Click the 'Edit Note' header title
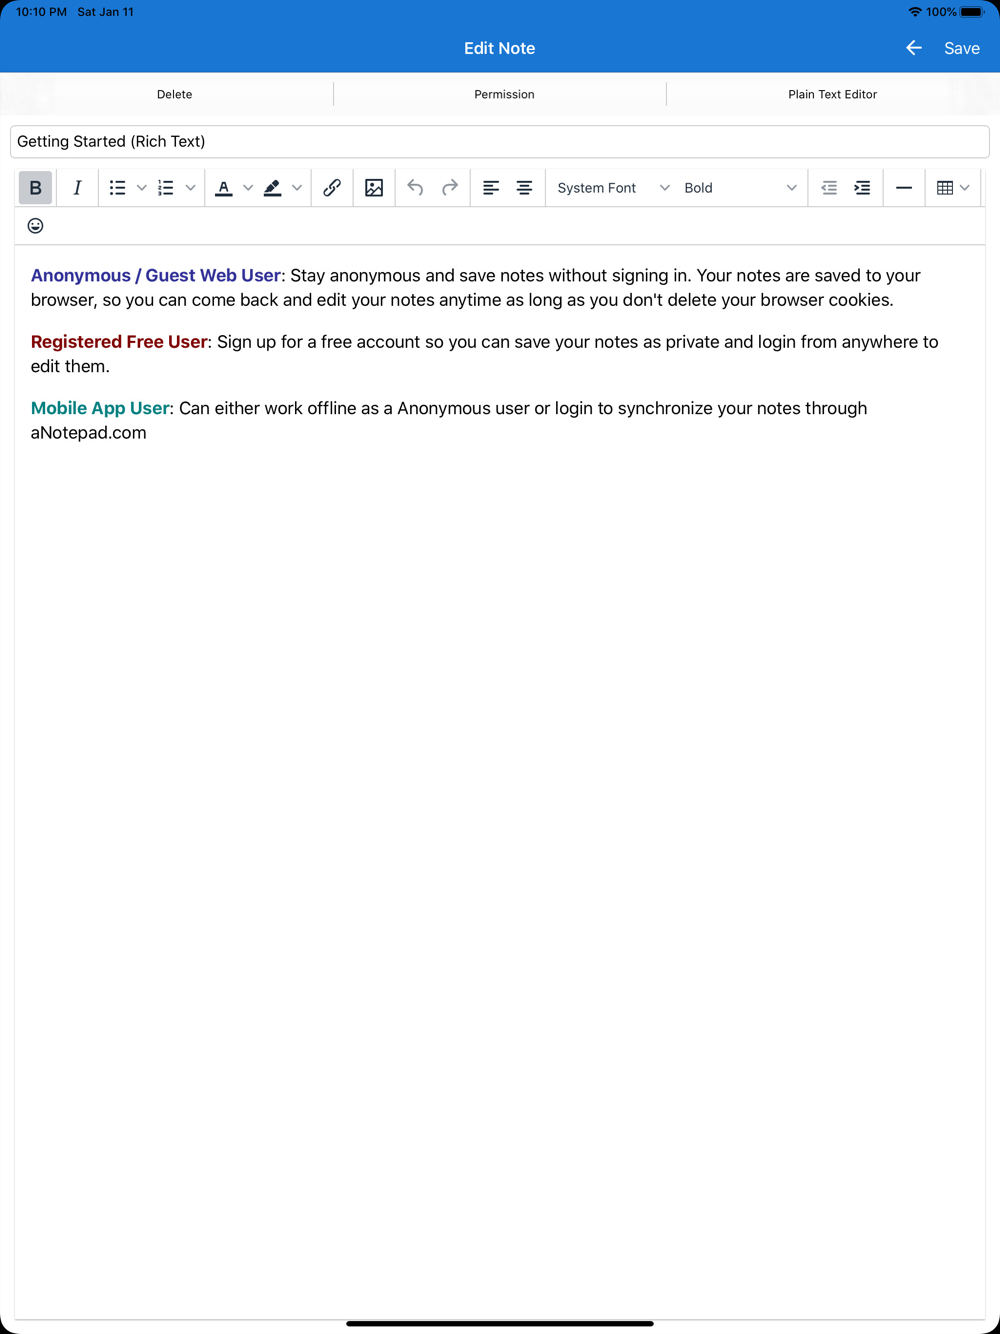Viewport: 1000px width, 1334px height. [x=500, y=48]
